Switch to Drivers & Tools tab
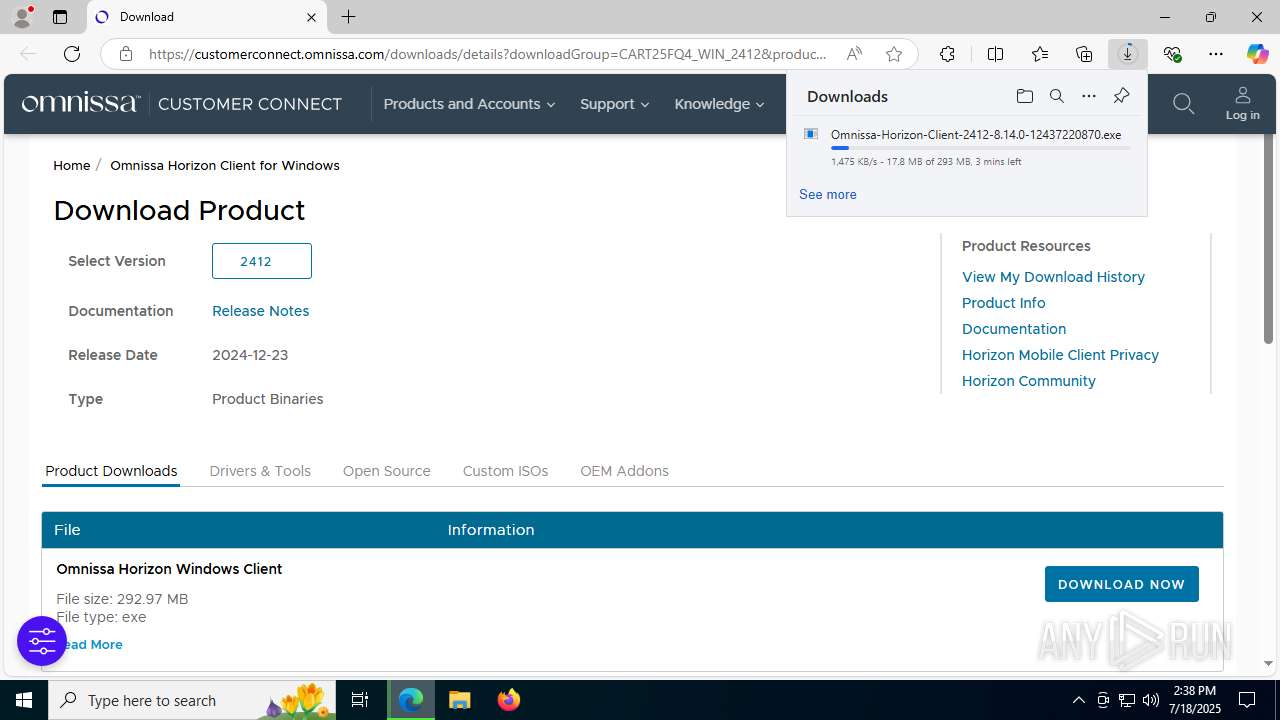 (260, 471)
